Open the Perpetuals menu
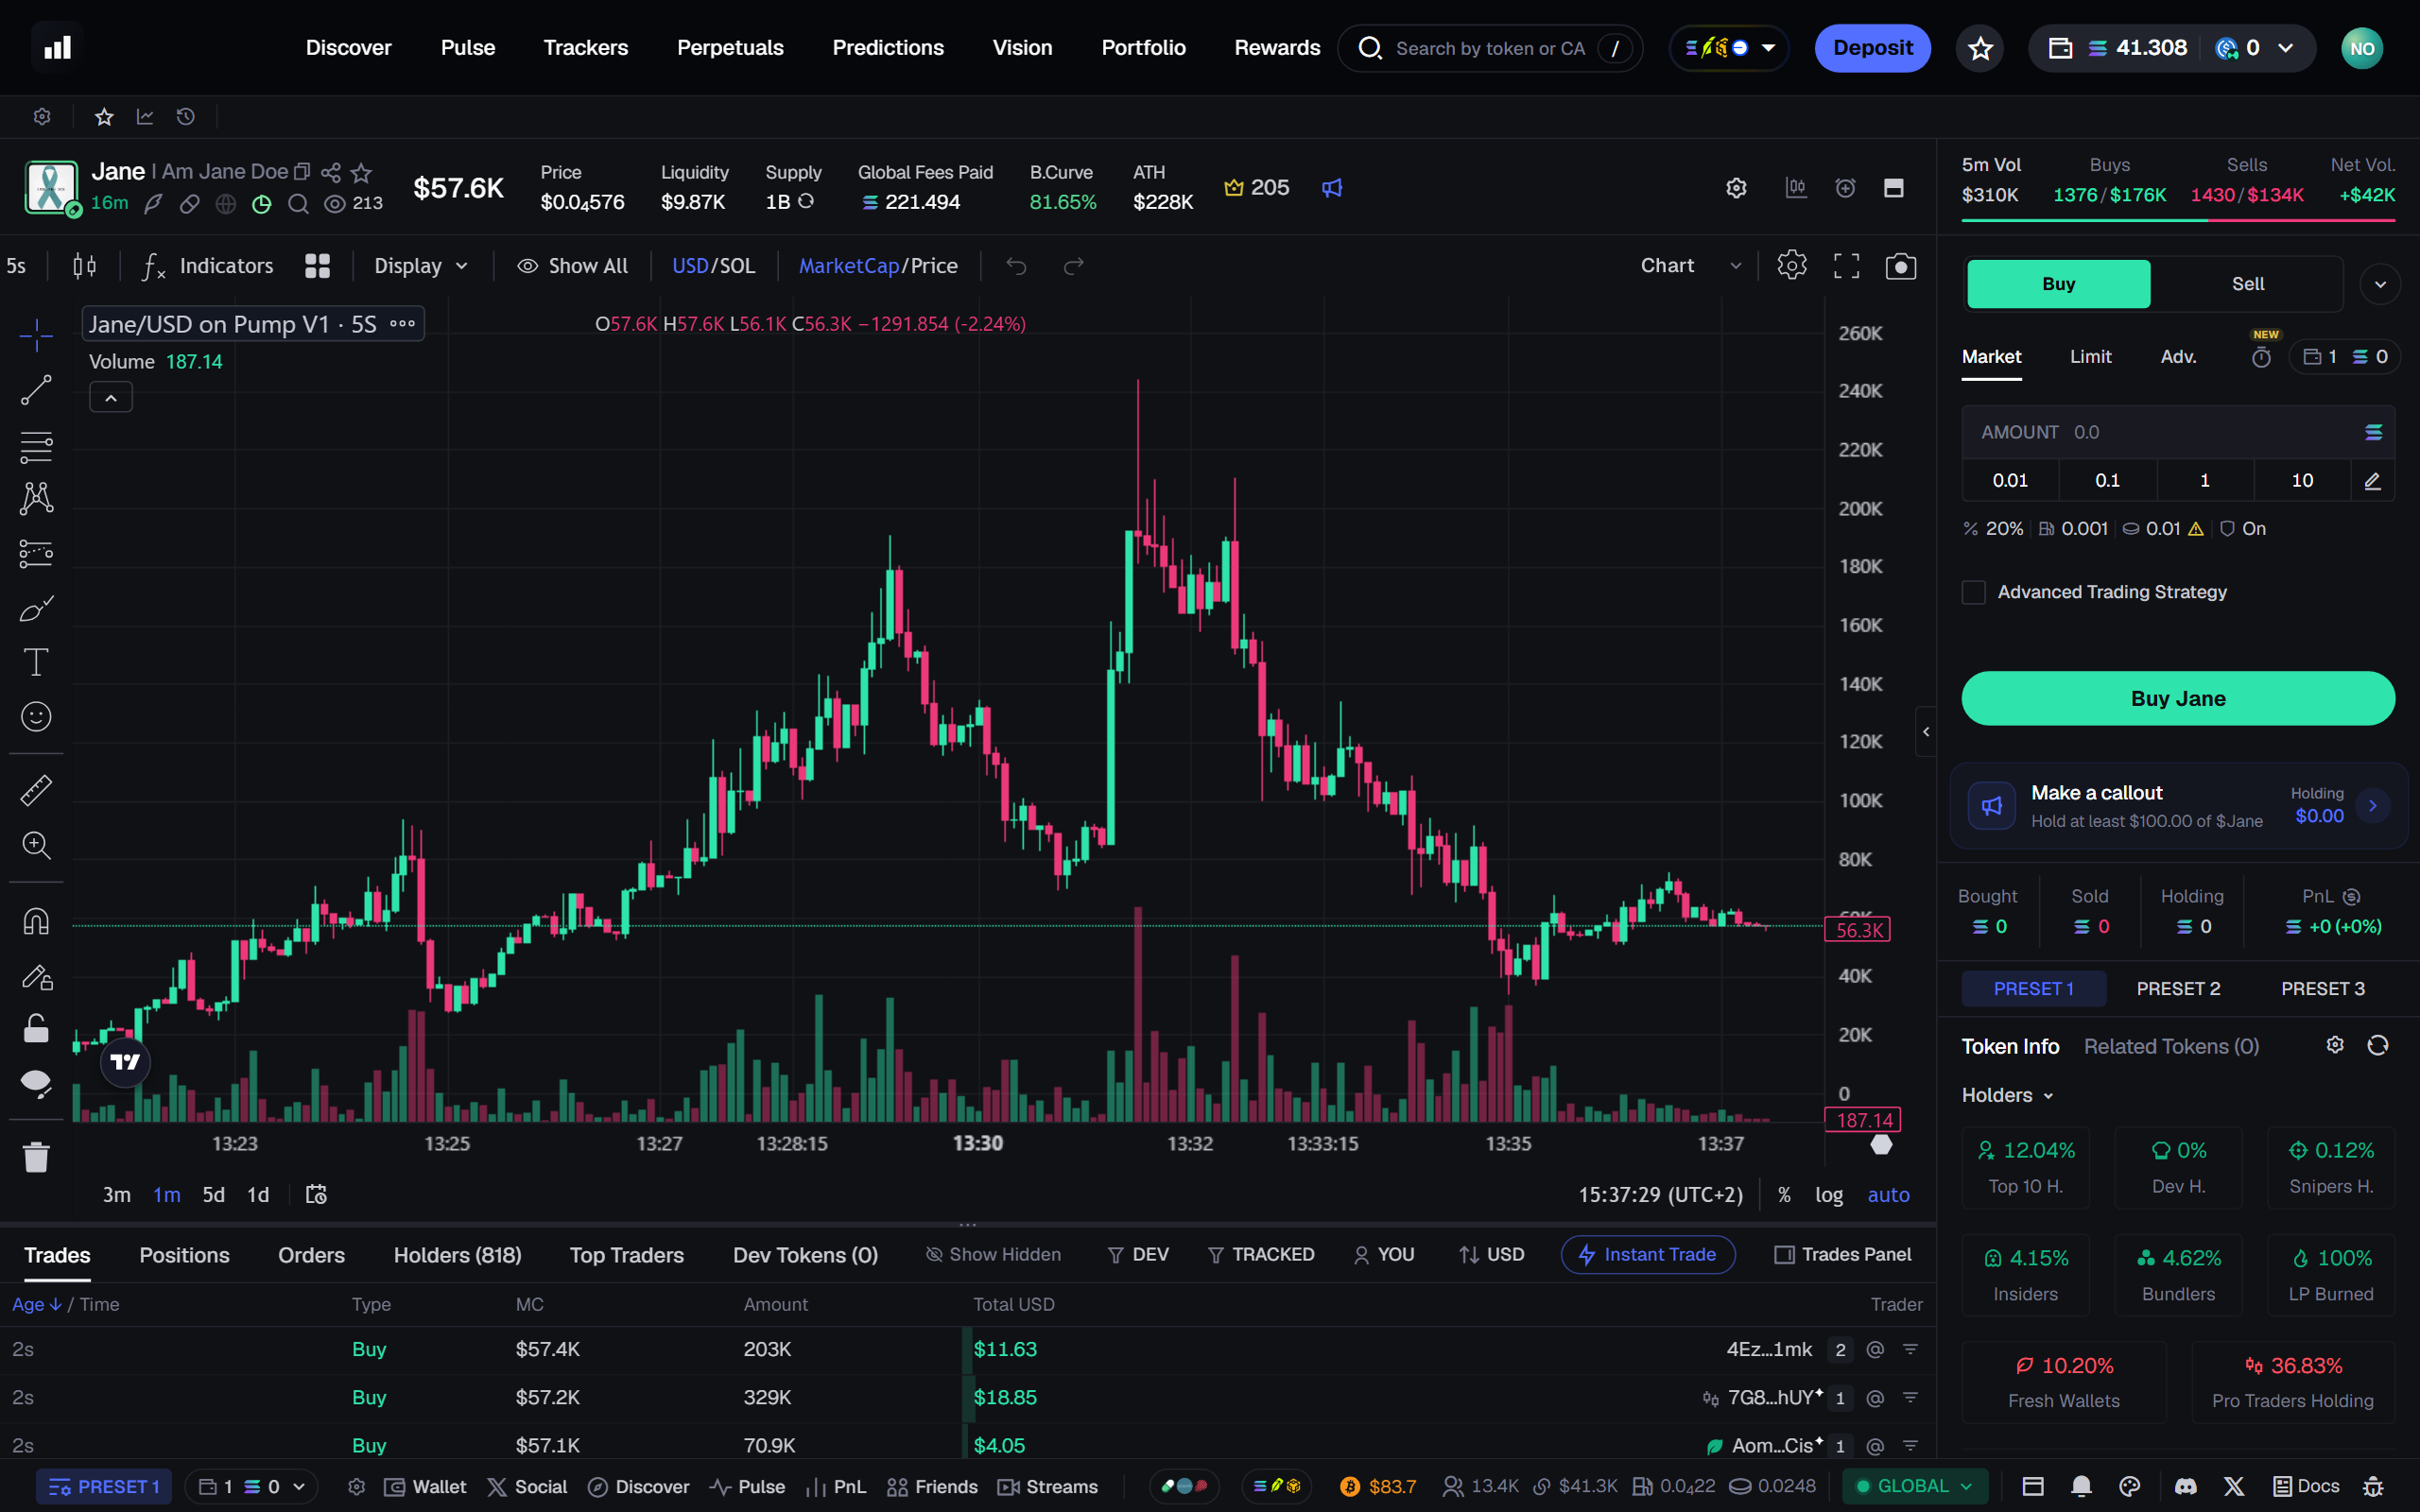This screenshot has height=1512, width=2420. 730,48
